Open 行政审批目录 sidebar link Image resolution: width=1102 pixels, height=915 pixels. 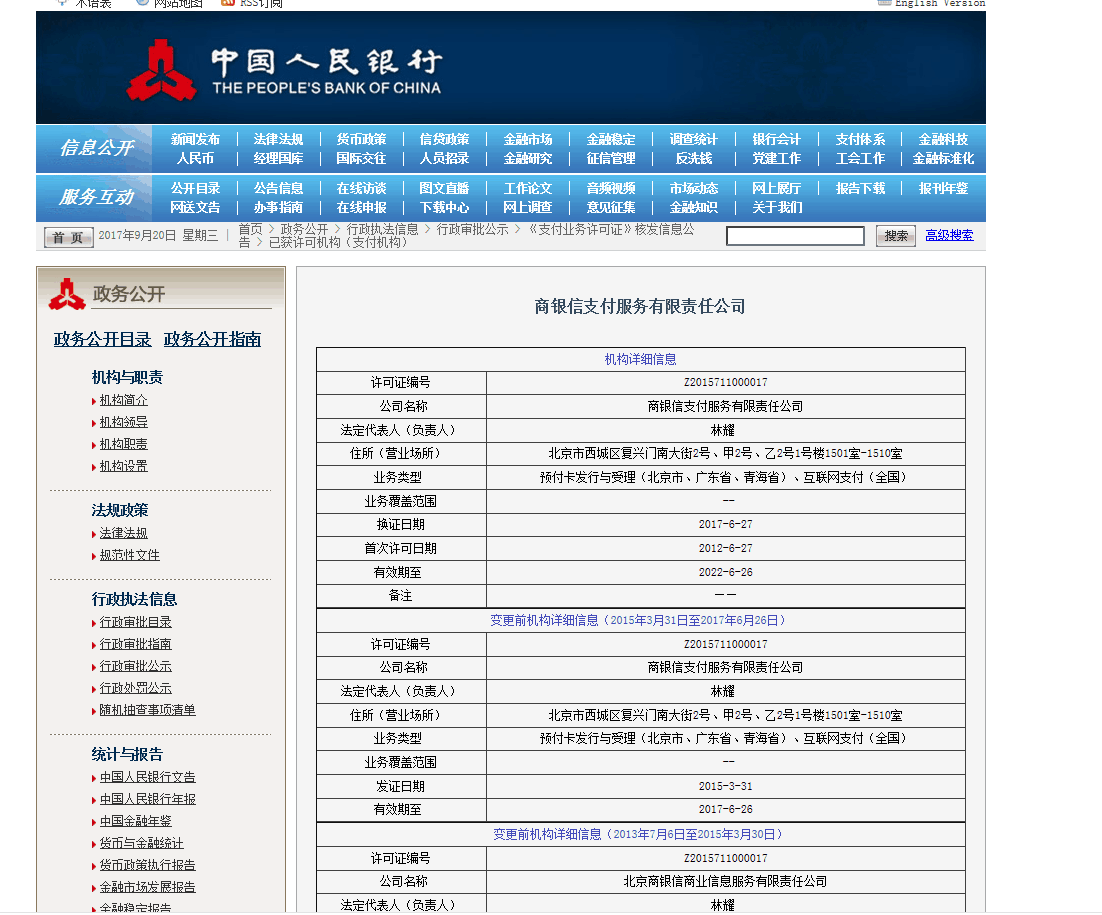tap(136, 623)
